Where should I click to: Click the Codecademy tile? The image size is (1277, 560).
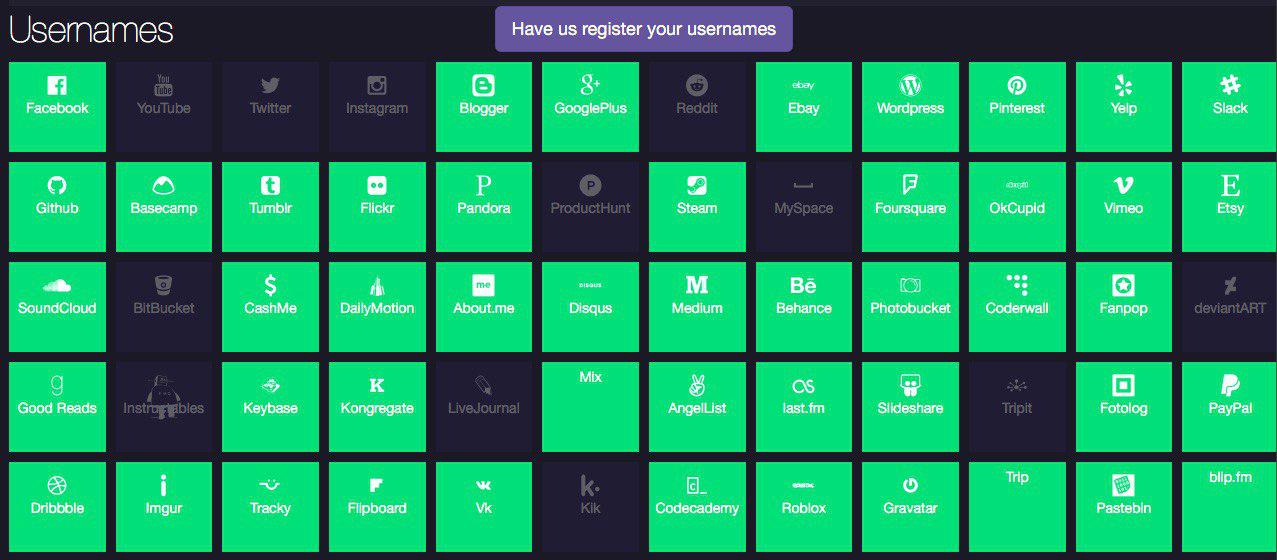697,507
